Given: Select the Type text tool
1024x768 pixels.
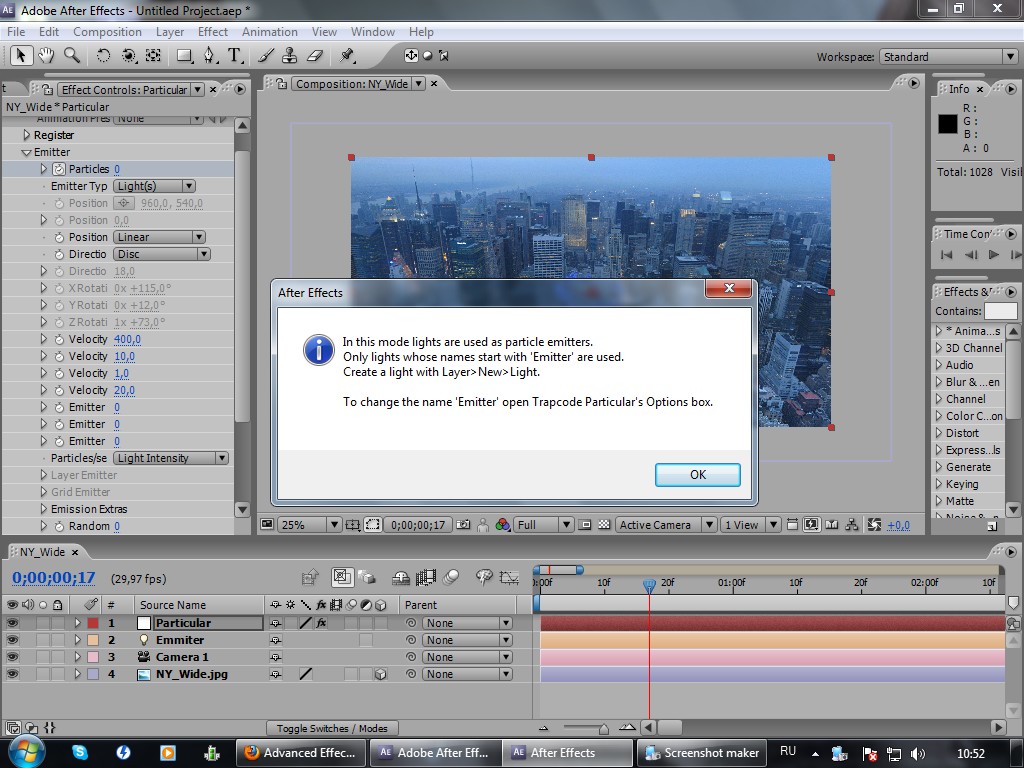Looking at the screenshot, I should click(234, 56).
